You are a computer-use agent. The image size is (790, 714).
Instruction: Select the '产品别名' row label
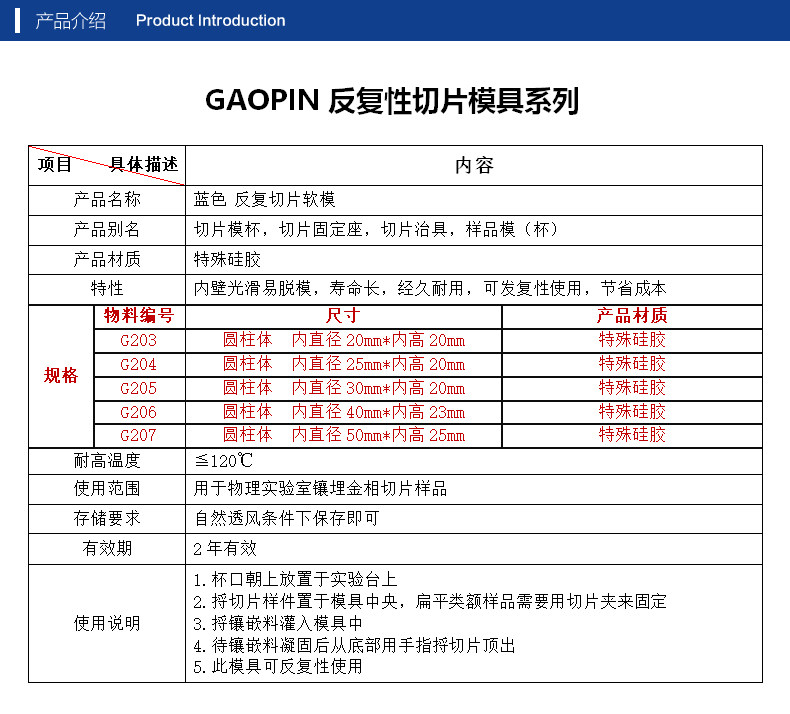click(x=107, y=230)
